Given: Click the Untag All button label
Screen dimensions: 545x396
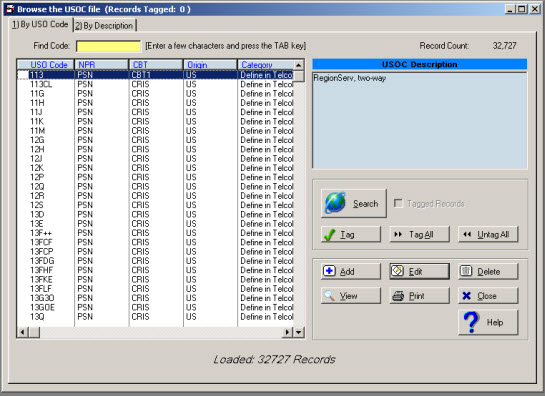Looking at the screenshot, I should click(493, 235).
